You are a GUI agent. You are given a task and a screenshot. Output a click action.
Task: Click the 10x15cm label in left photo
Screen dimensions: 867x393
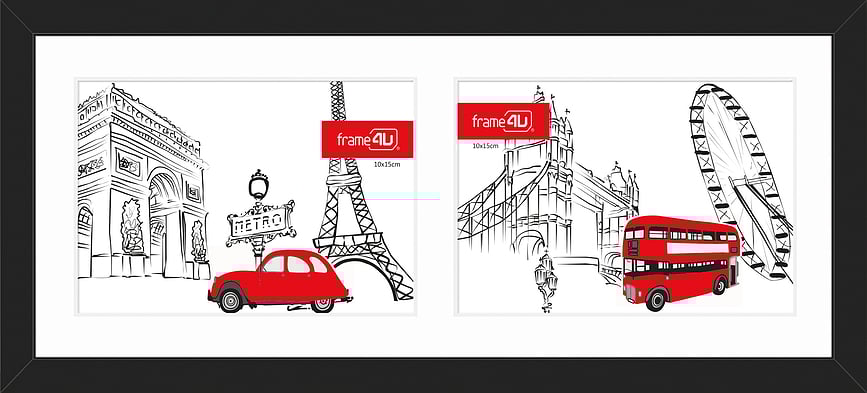click(x=387, y=165)
